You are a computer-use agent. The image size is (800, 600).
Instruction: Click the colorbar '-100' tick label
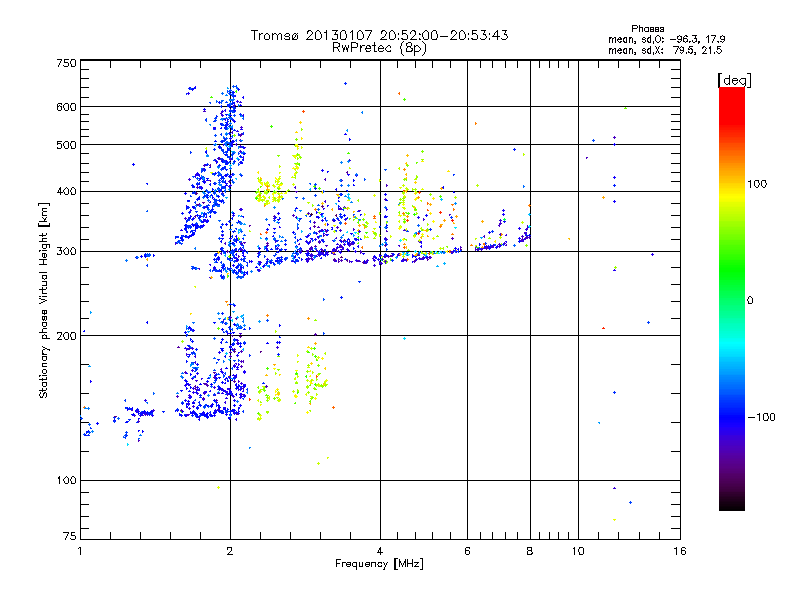coord(761,417)
